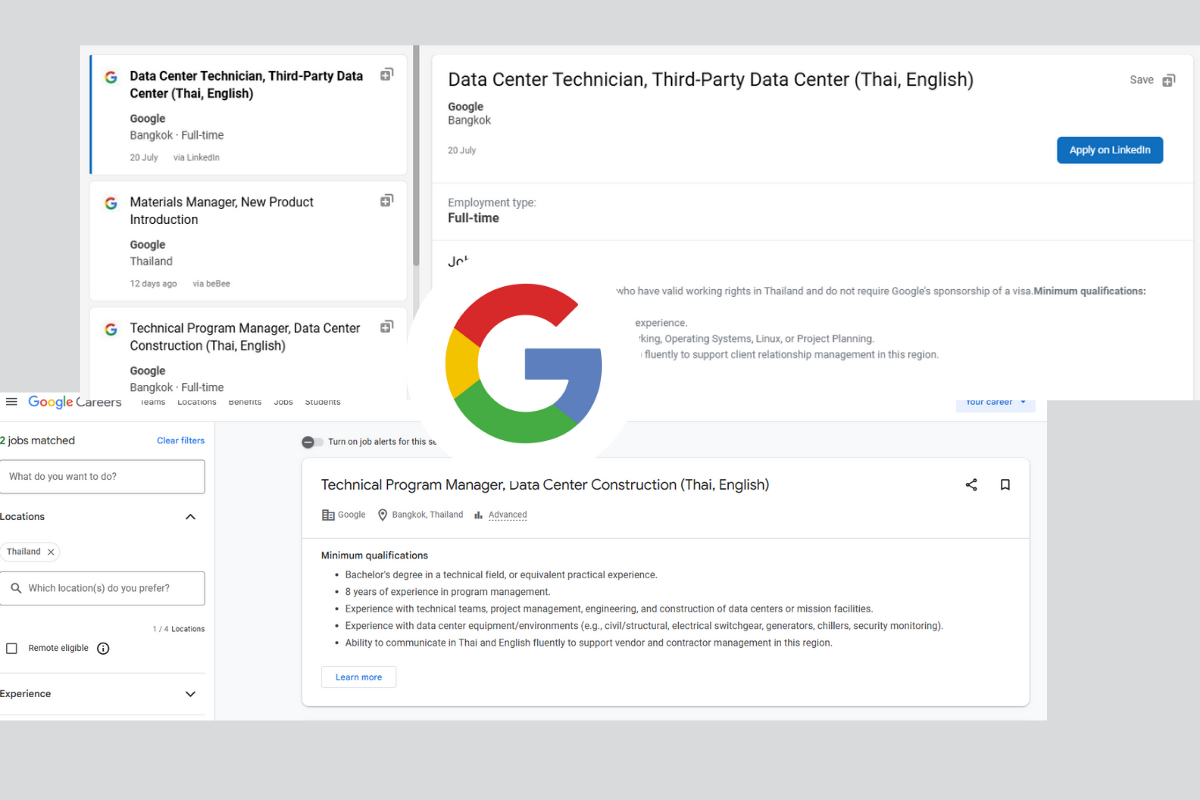The image size is (1200, 800).
Task: Click the Advanced experience level bars icon
Action: coord(479,515)
